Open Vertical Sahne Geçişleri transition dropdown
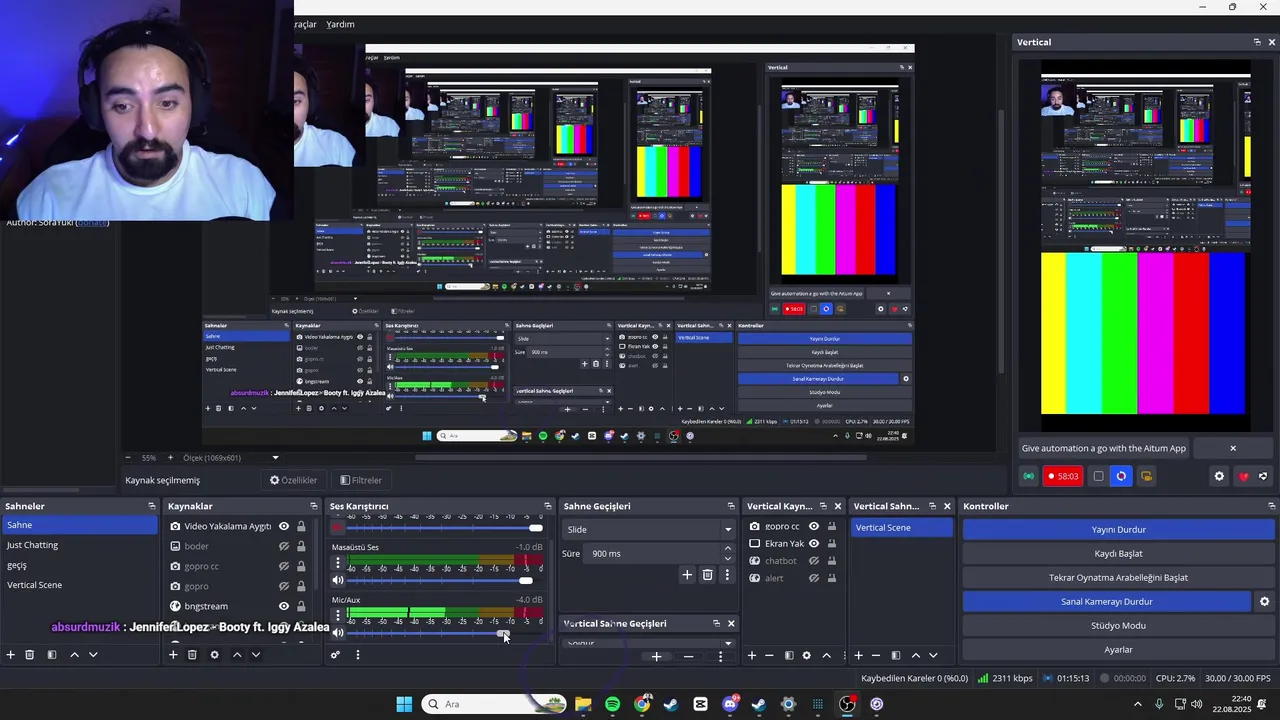The width and height of the screenshot is (1280, 720). click(x=649, y=643)
